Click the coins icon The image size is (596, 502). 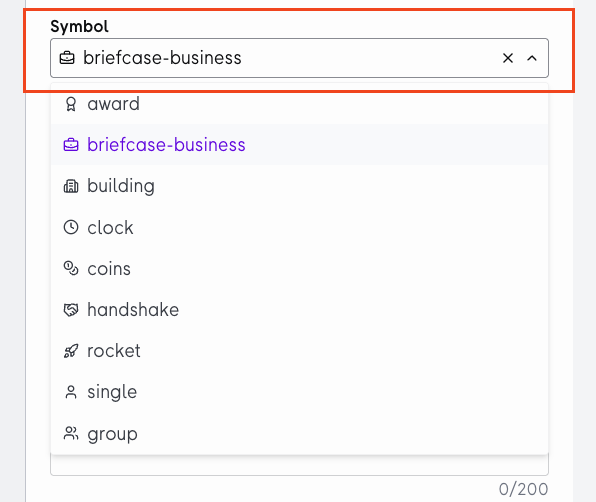(x=71, y=268)
